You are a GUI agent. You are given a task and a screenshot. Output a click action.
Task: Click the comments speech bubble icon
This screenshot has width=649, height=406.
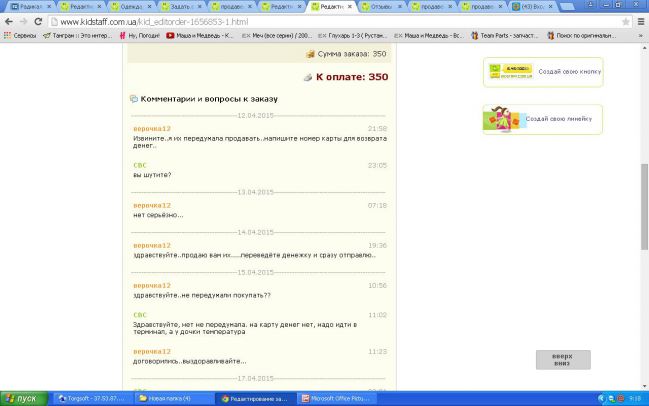click(134, 100)
